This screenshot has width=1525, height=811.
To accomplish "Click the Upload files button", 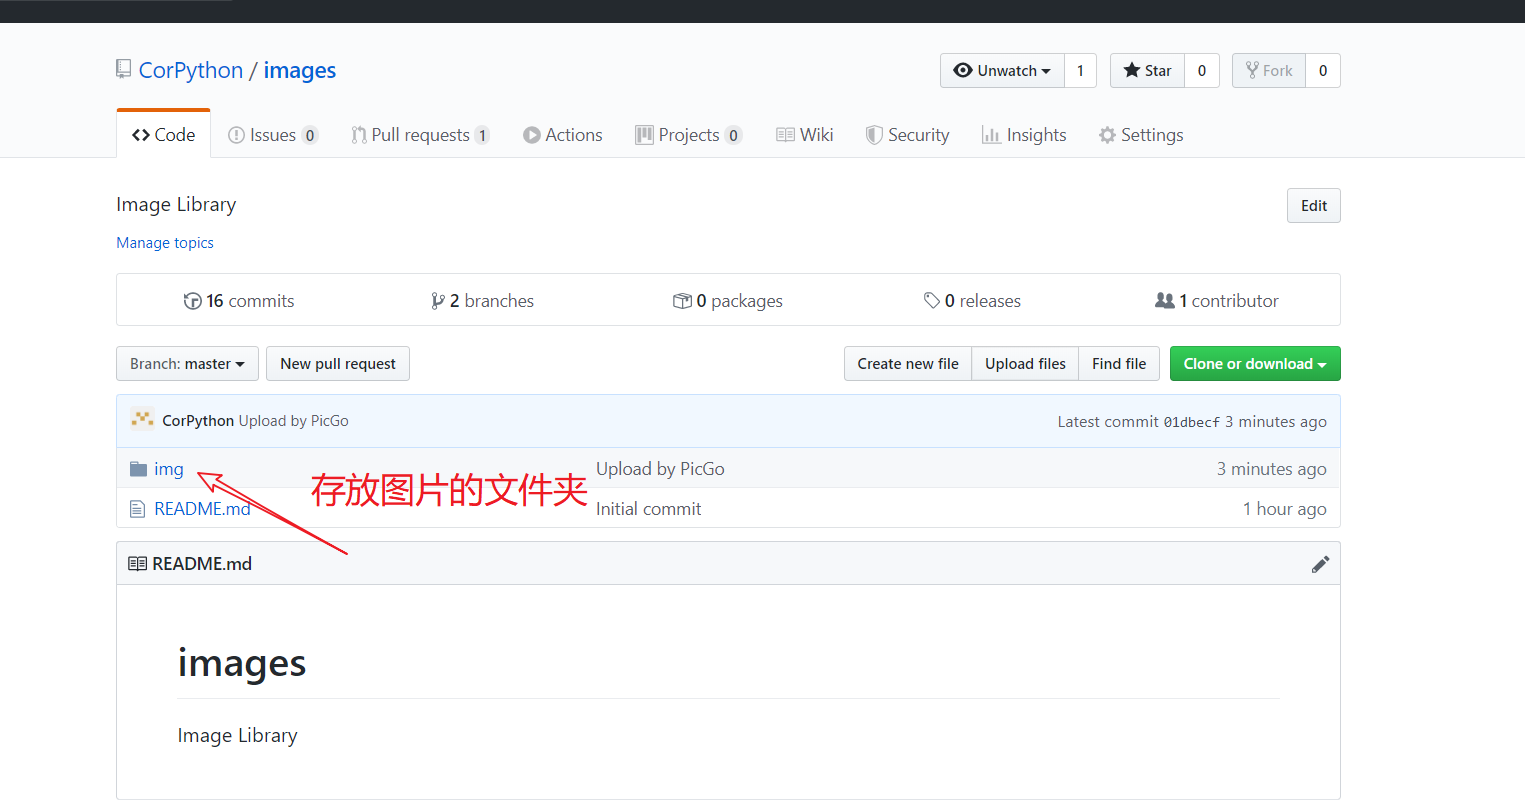I will pyautogui.click(x=1025, y=364).
